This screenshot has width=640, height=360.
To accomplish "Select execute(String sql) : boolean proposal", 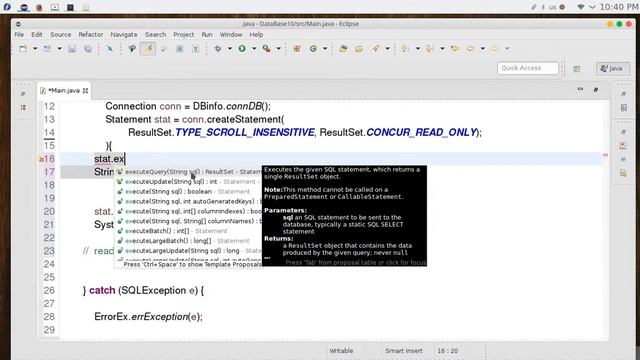I will (x=189, y=191).
